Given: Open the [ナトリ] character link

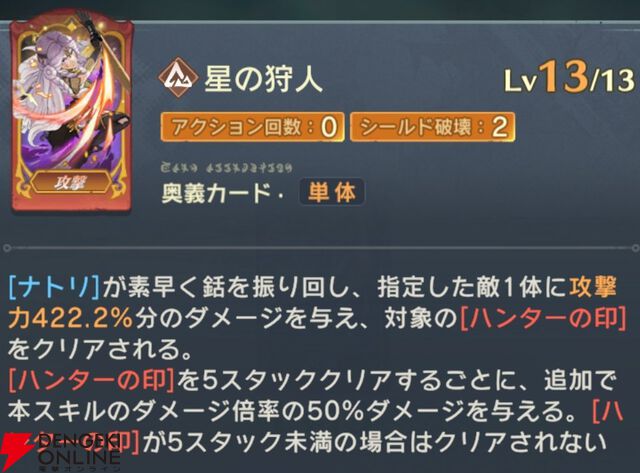Looking at the screenshot, I should pyautogui.click(x=54, y=288).
